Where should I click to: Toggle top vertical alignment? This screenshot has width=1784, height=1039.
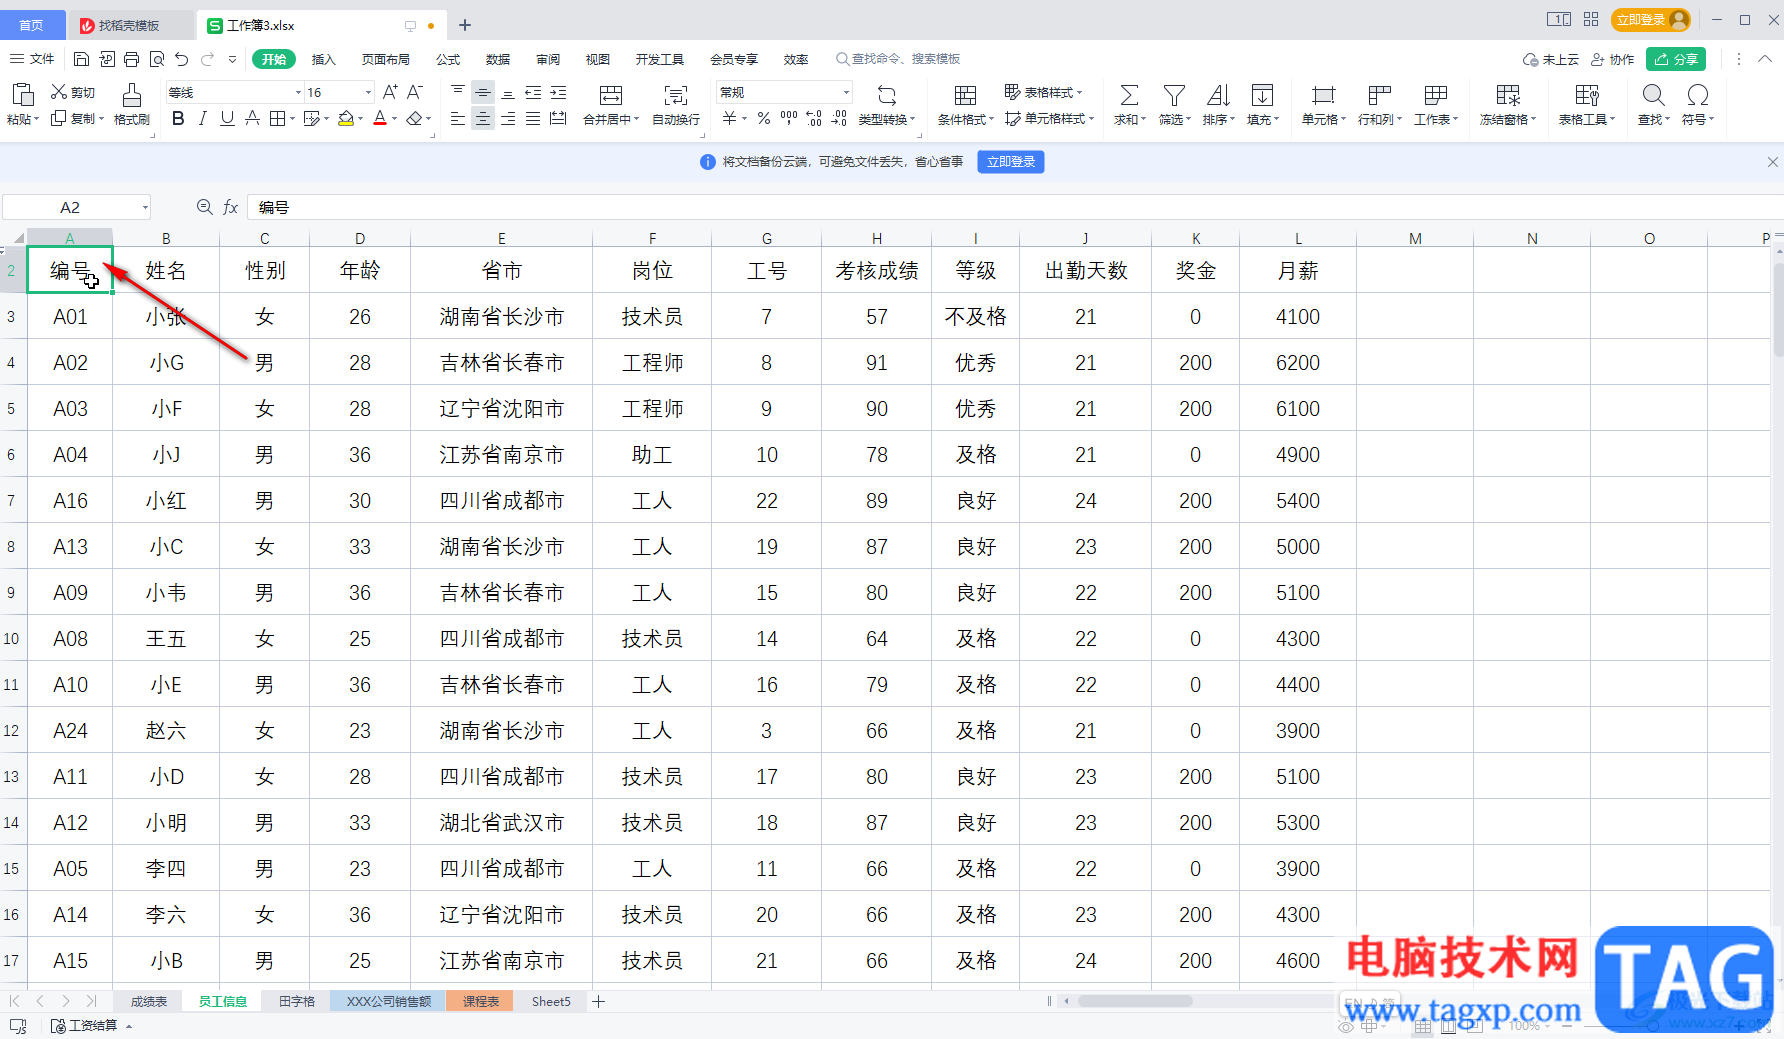click(458, 92)
